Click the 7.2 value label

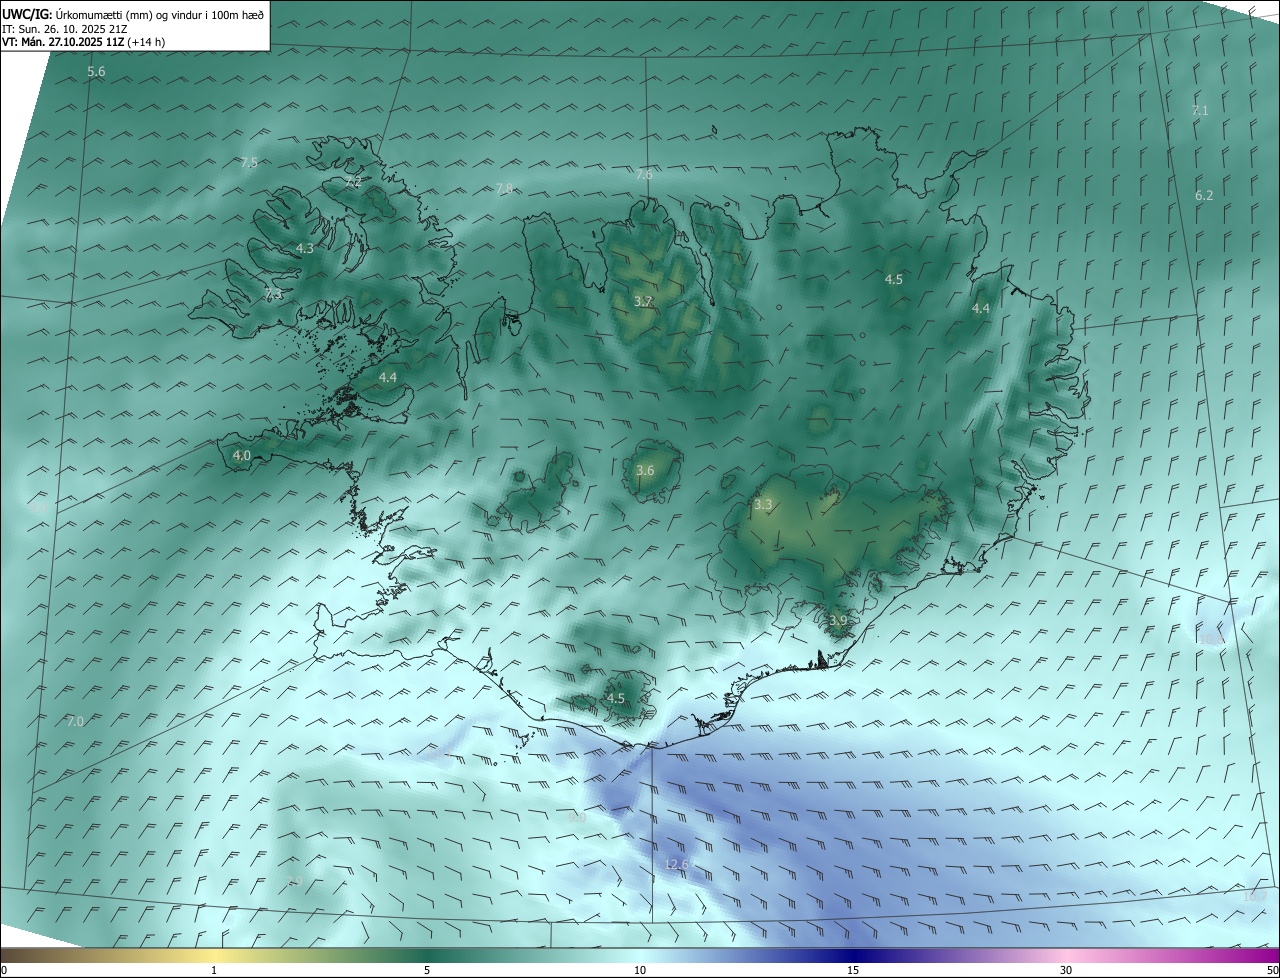[352, 183]
